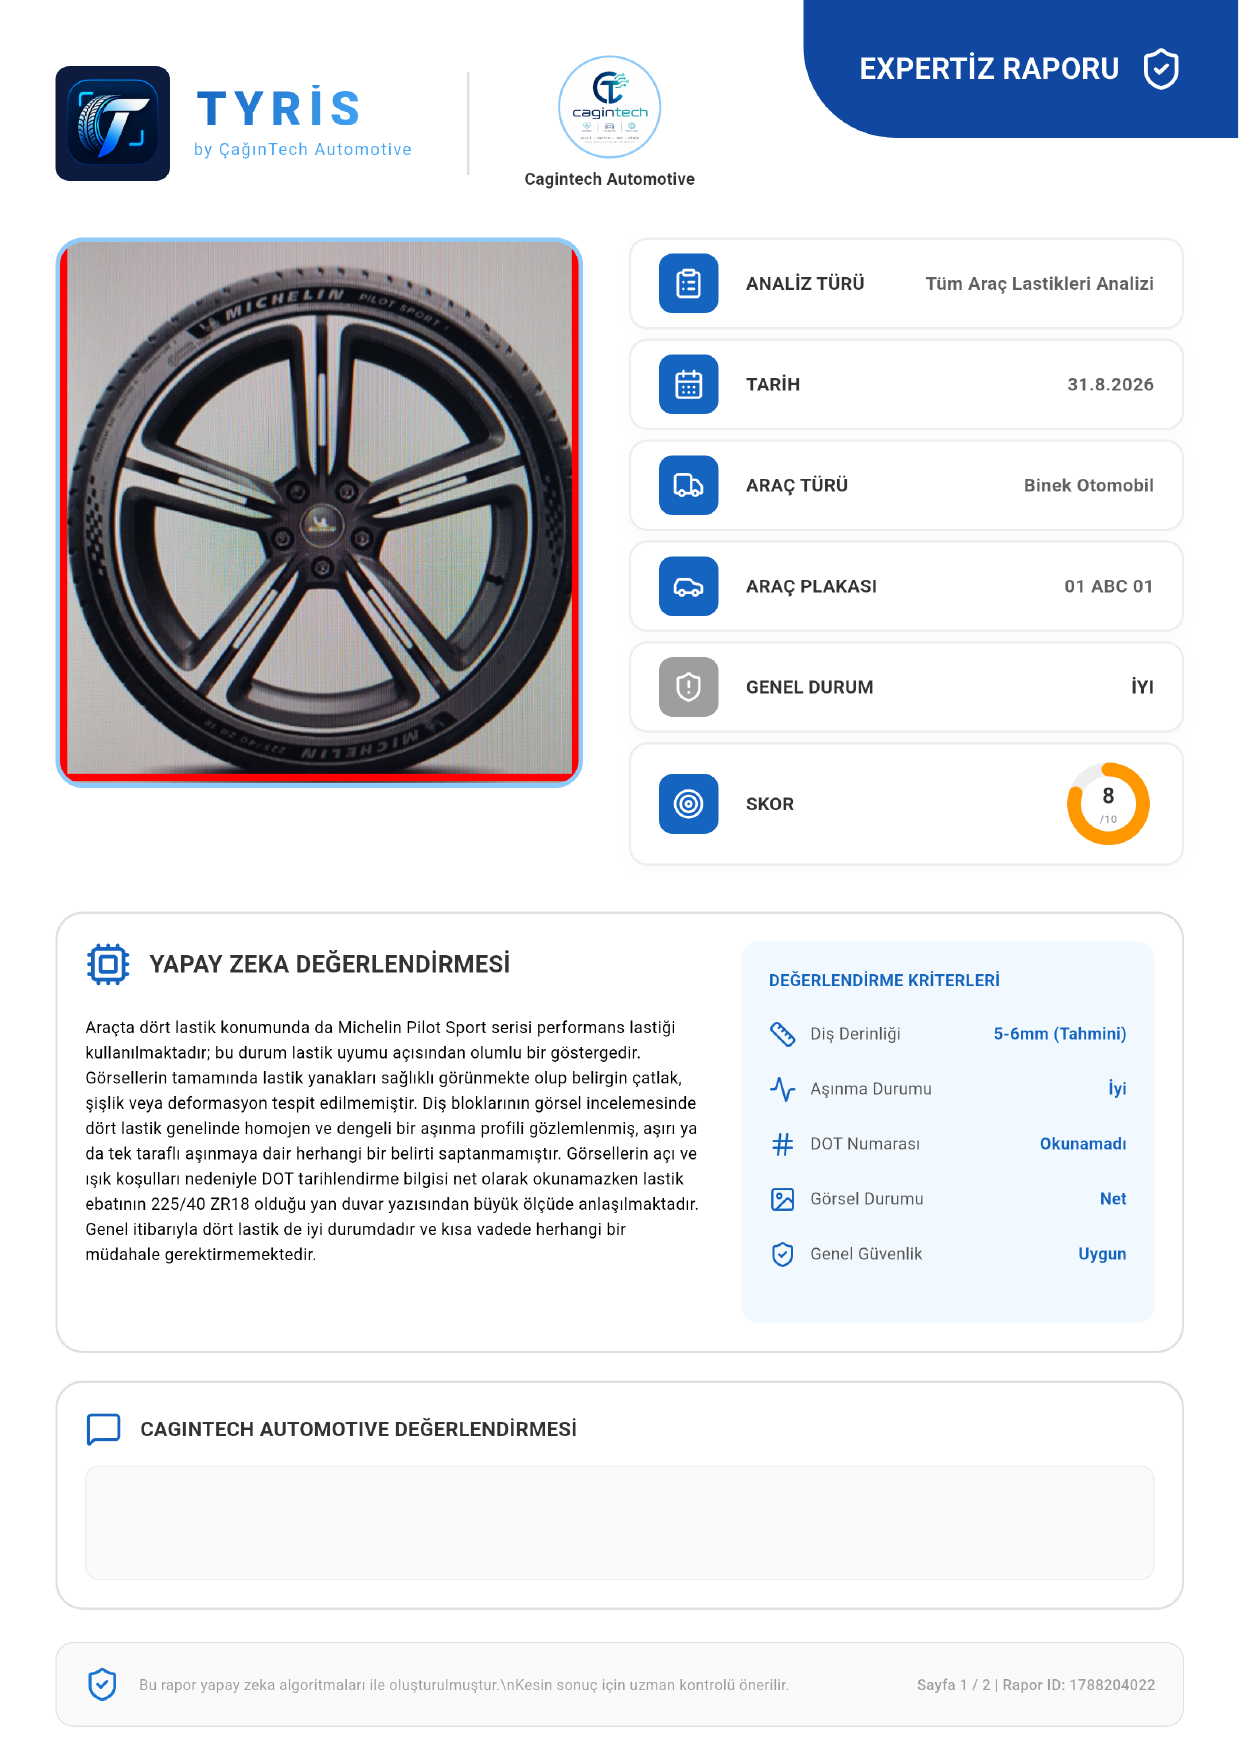Click '5-6mm (Tahmini)' tread depth value
The width and height of the screenshot is (1241, 1754).
point(1059,1034)
